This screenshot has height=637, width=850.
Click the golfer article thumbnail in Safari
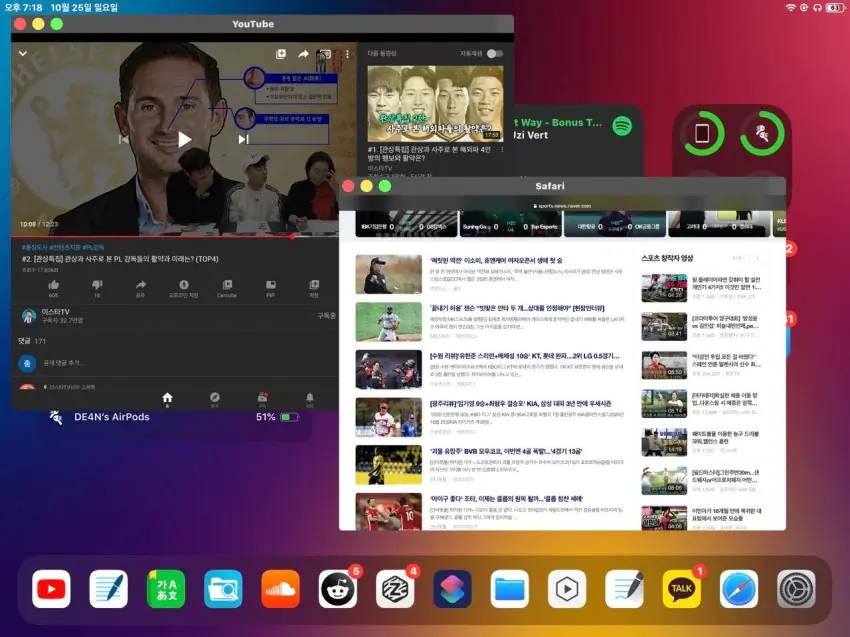click(x=389, y=274)
